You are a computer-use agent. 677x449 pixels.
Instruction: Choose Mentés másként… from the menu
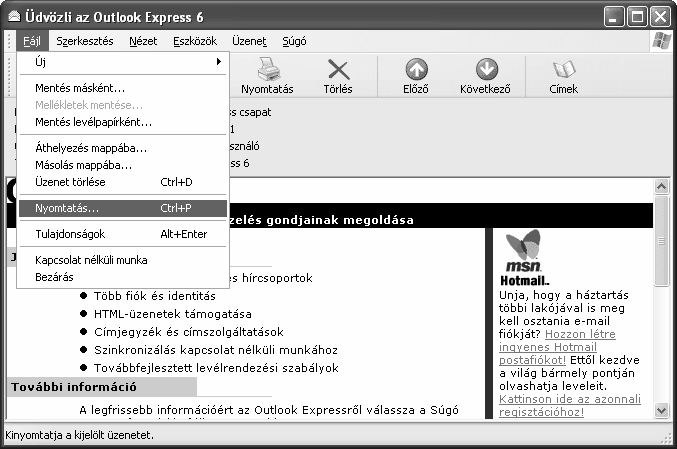[123, 88]
